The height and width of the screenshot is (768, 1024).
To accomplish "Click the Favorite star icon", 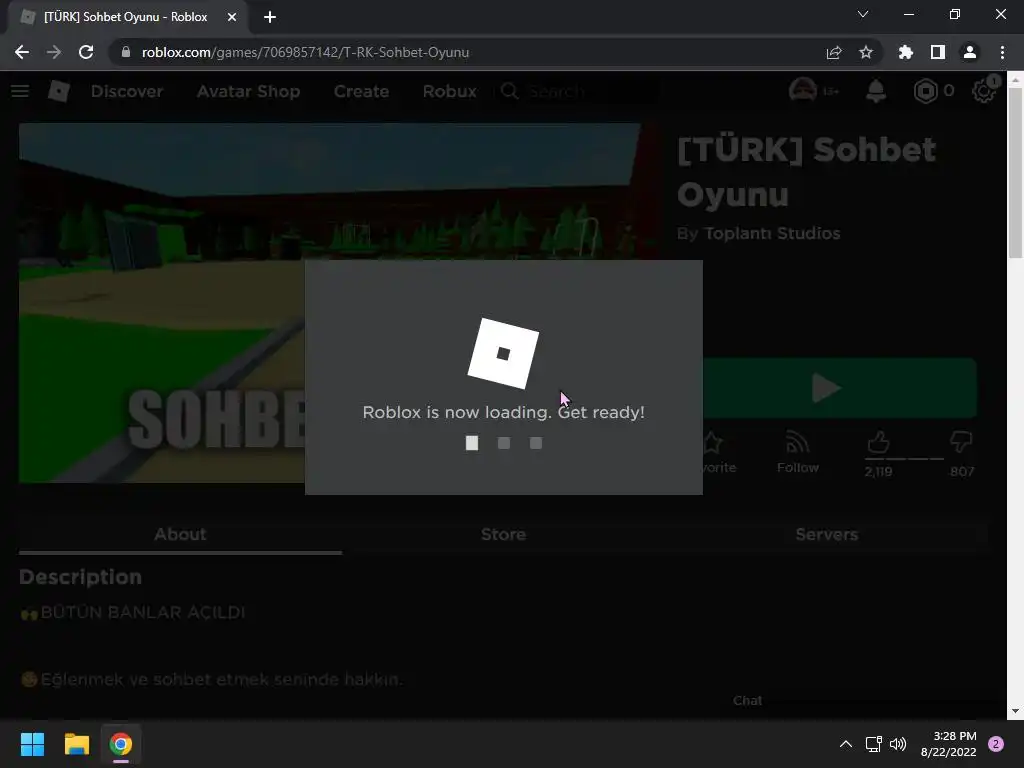I will click(712, 443).
